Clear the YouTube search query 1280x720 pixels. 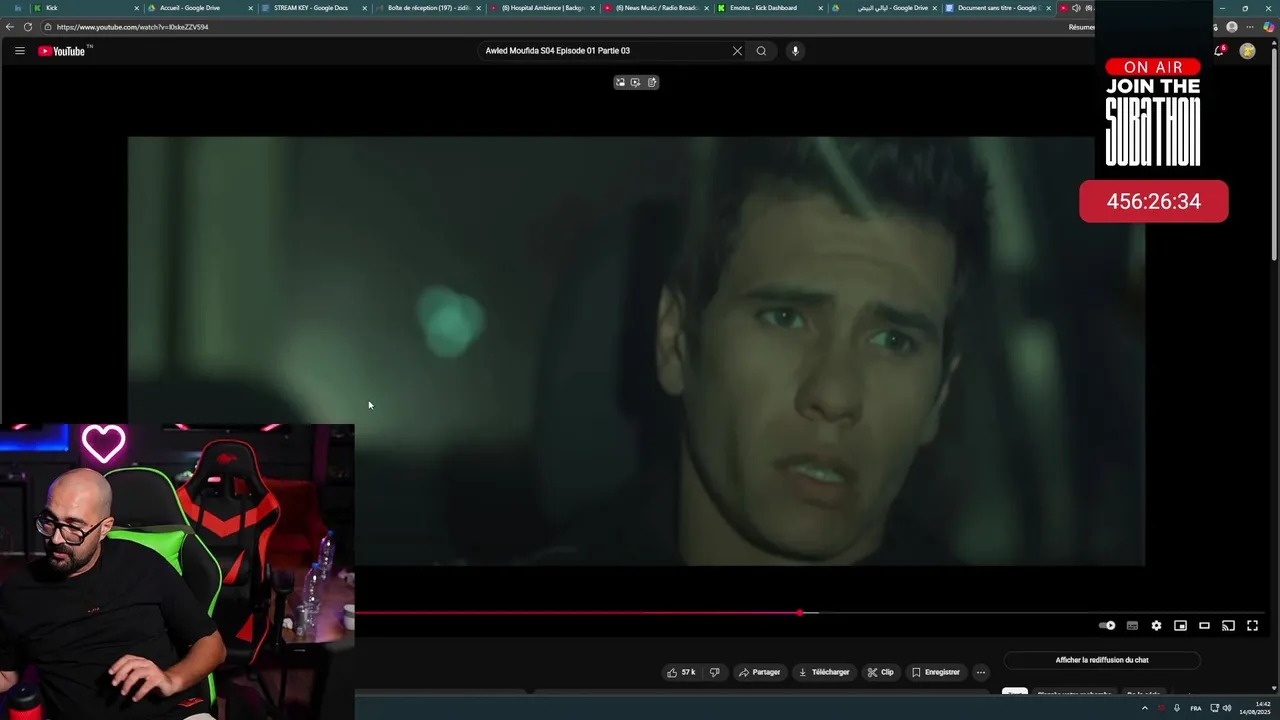pos(737,51)
